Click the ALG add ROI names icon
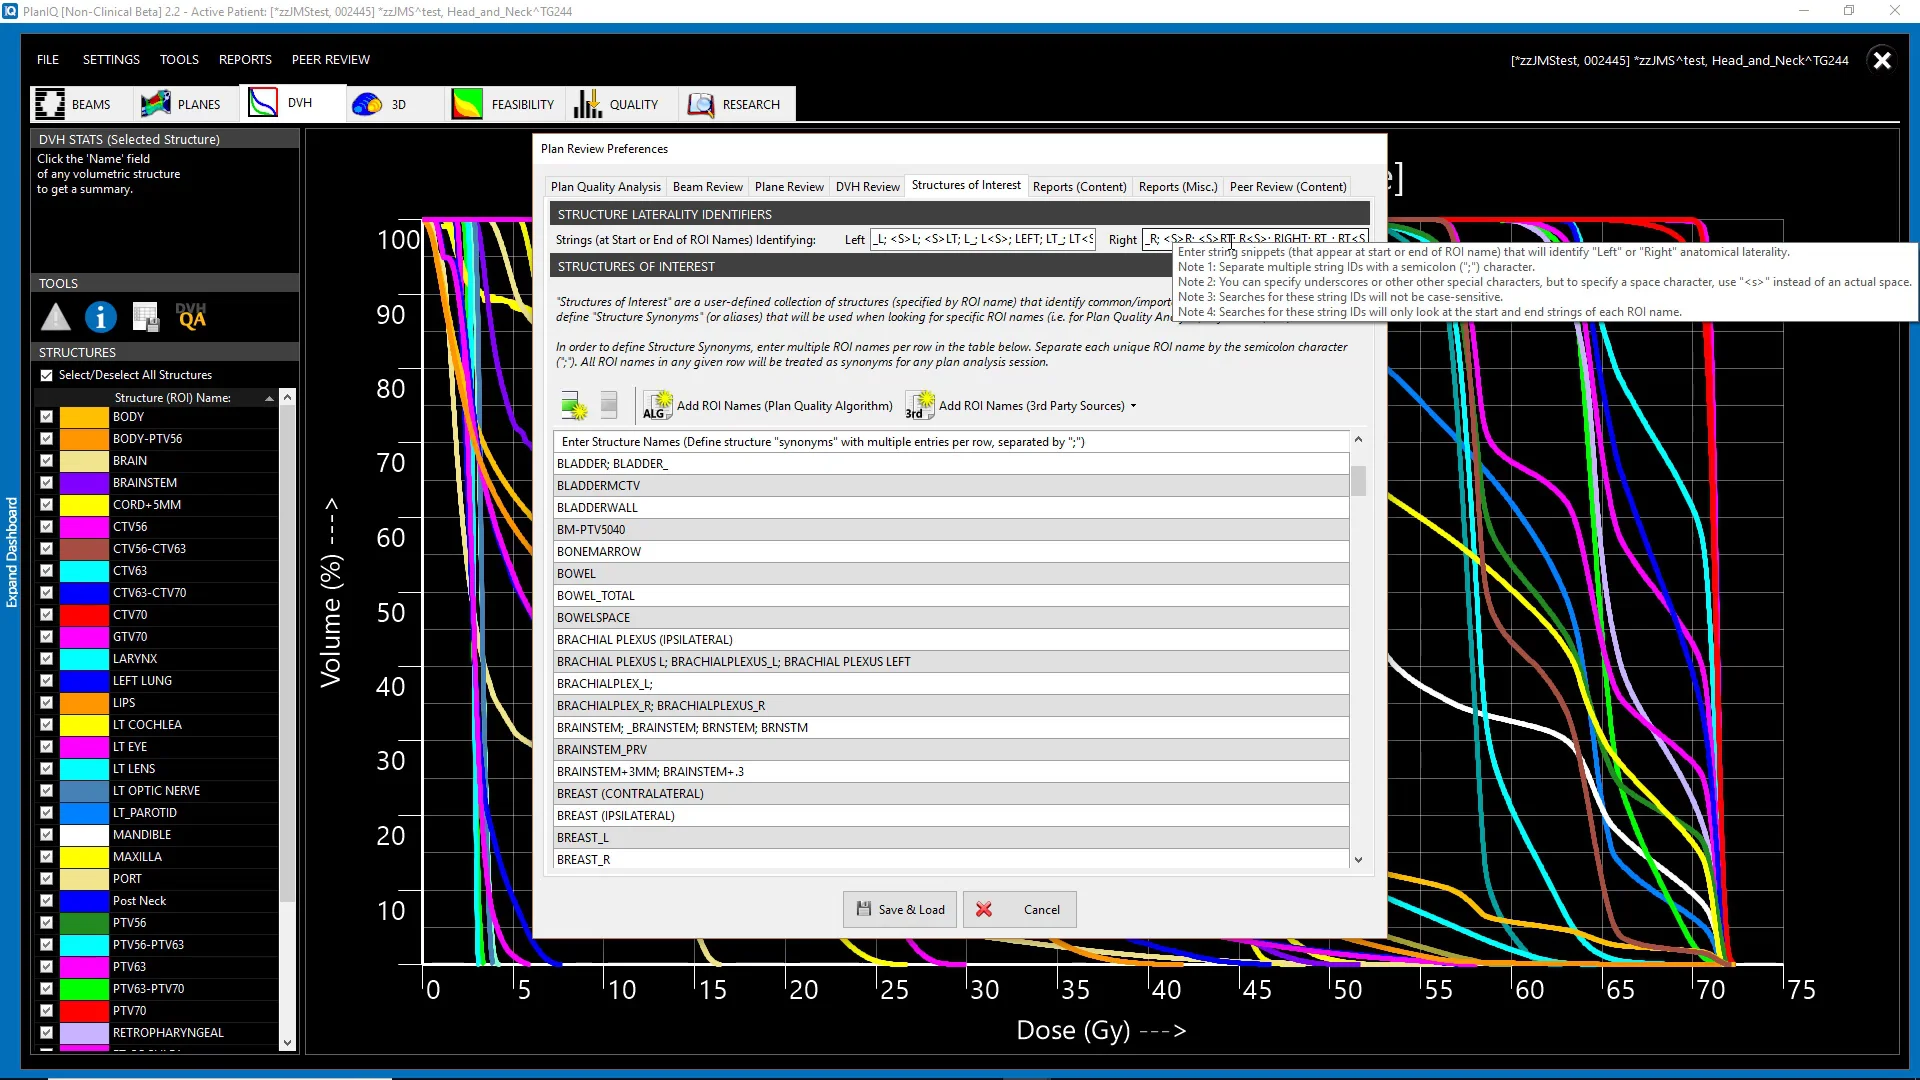 coord(656,405)
